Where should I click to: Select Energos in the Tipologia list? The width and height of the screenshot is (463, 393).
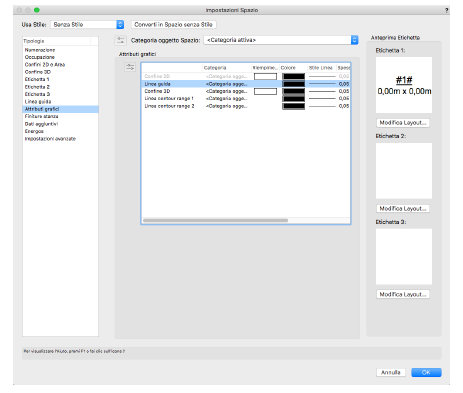tap(60, 131)
